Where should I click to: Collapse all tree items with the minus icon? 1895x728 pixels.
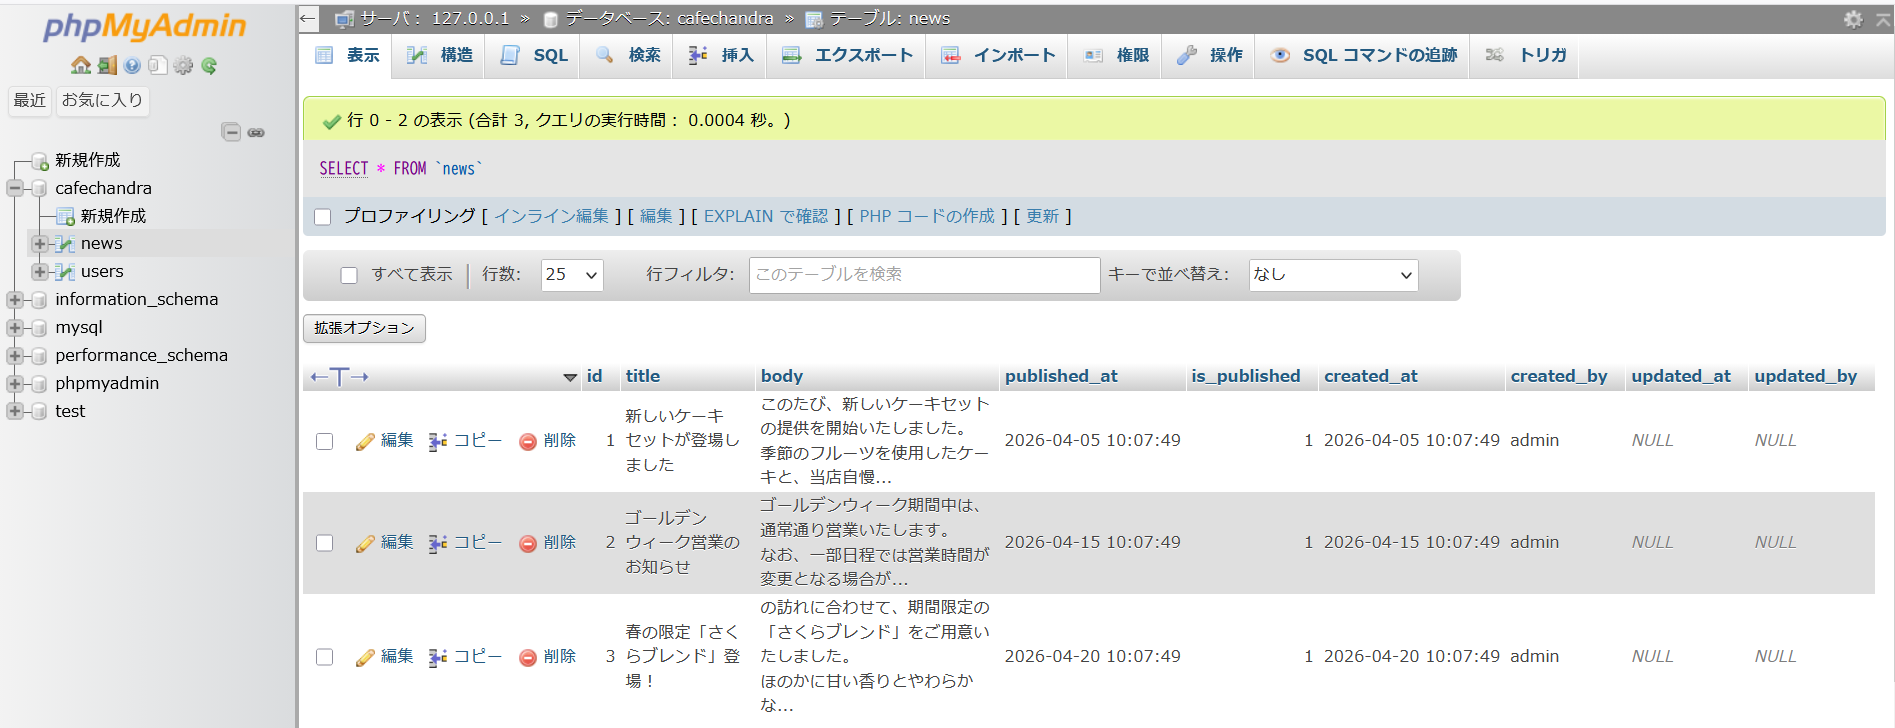tap(231, 132)
